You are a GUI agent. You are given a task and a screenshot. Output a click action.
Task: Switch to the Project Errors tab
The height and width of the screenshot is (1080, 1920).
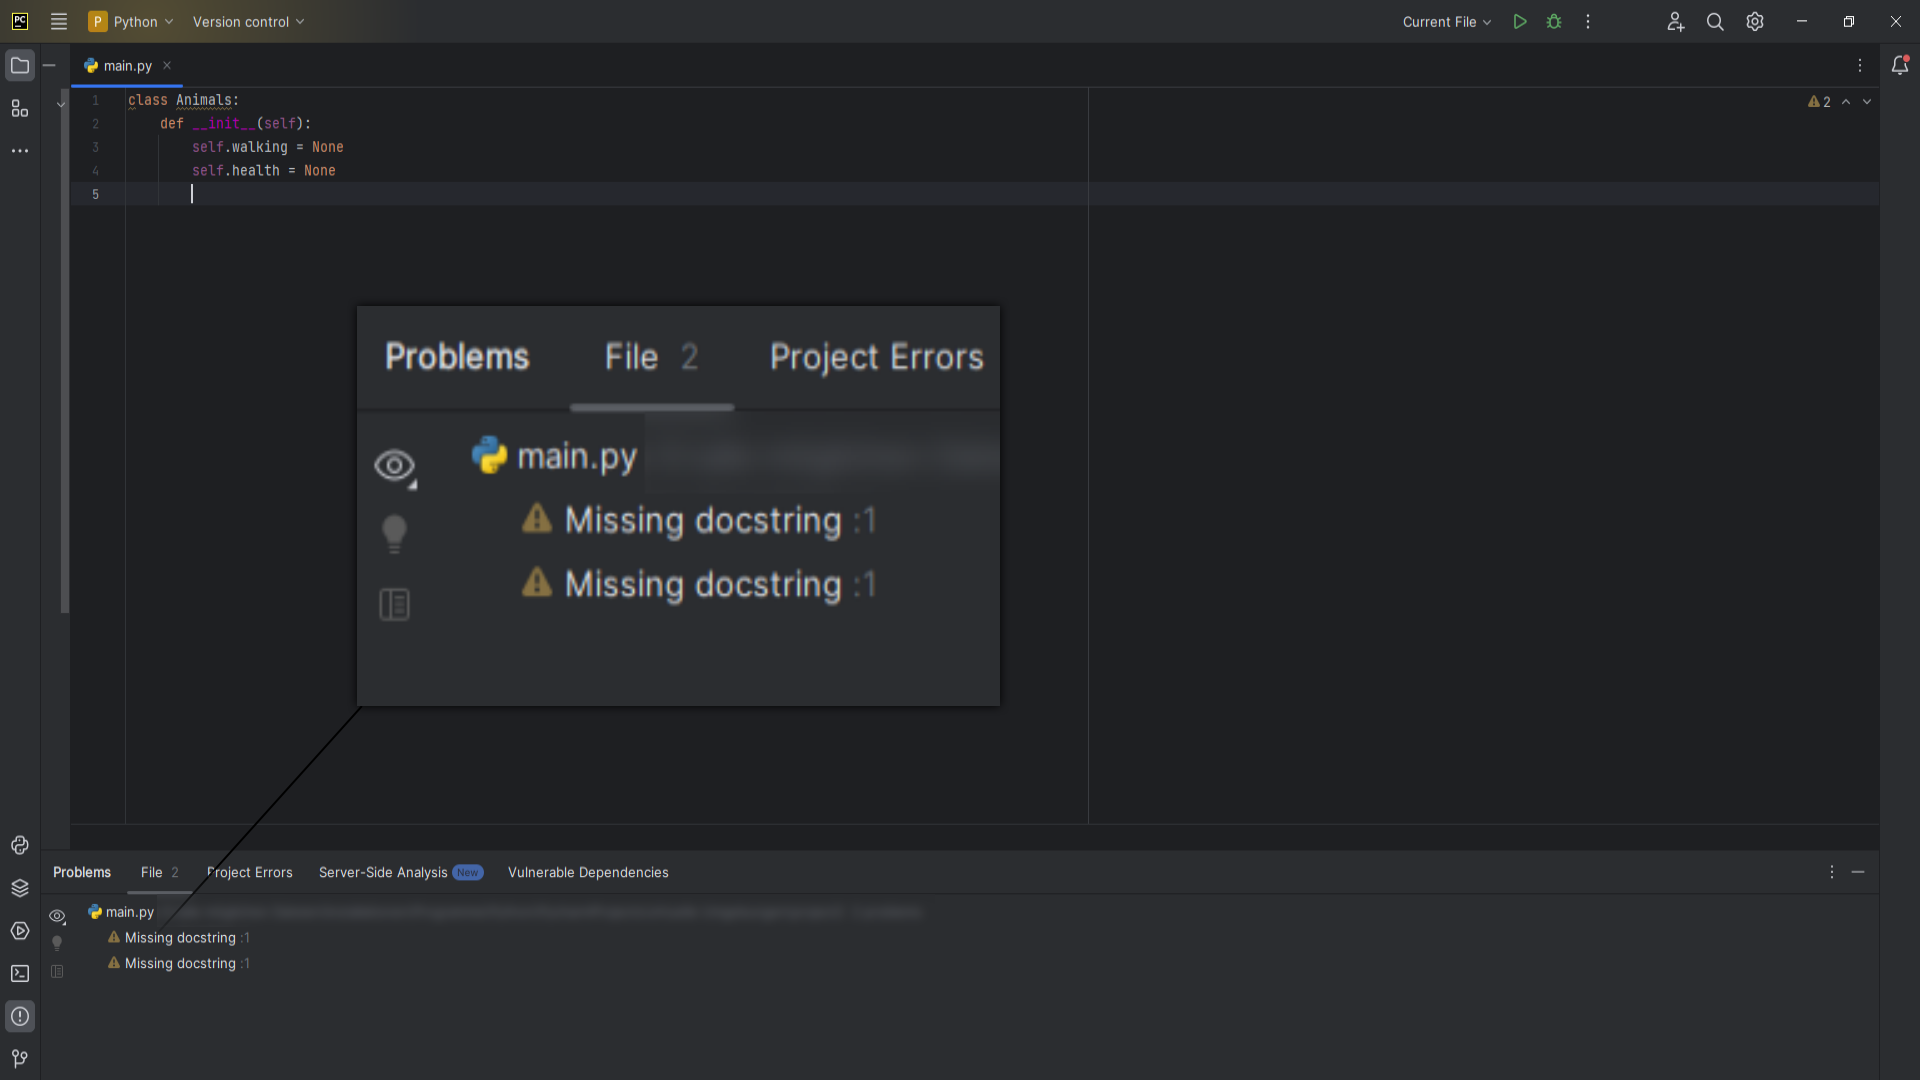[x=250, y=872]
